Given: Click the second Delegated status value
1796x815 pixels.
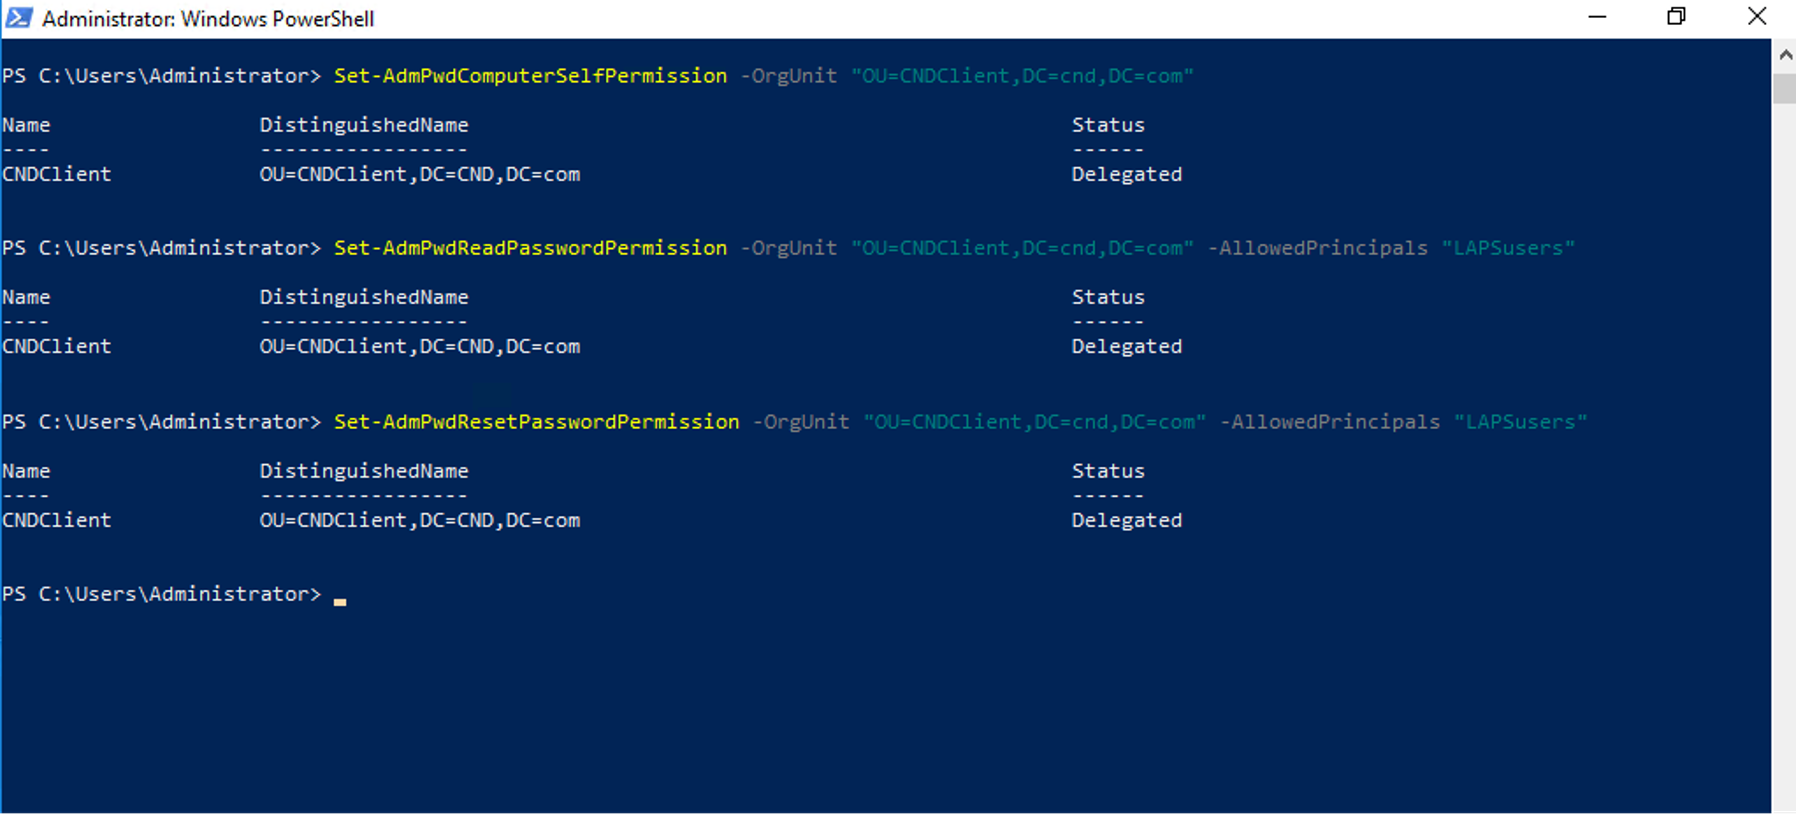Looking at the screenshot, I should coord(1127,346).
